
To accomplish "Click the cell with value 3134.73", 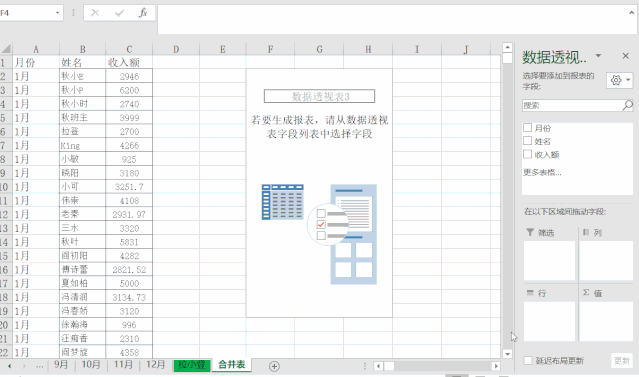I will (x=129, y=297).
